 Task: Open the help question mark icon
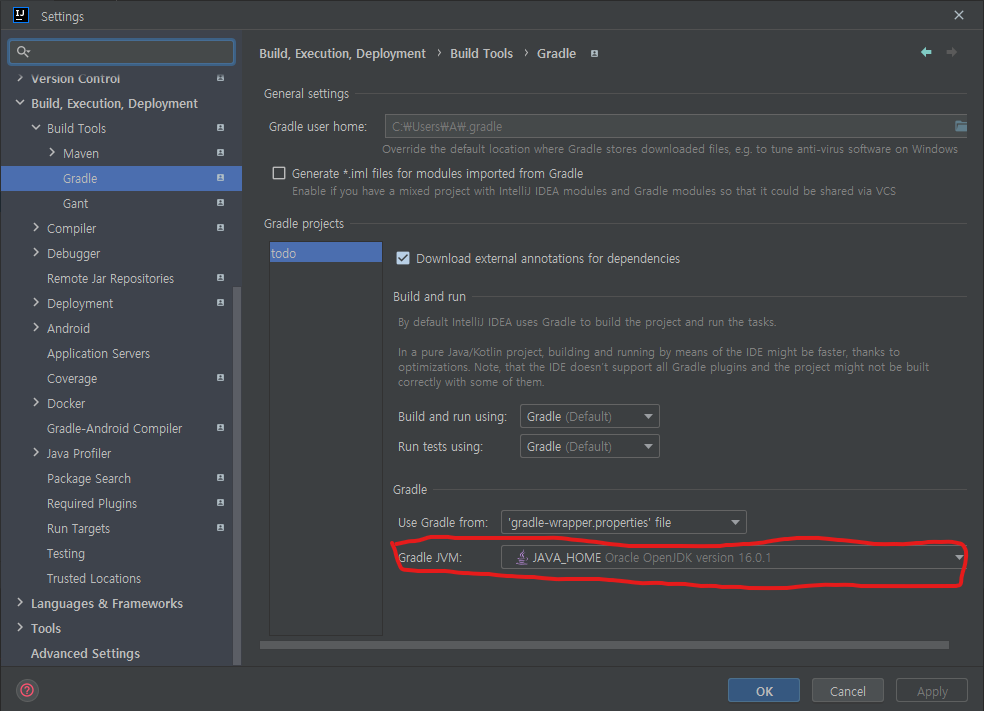(x=27, y=690)
